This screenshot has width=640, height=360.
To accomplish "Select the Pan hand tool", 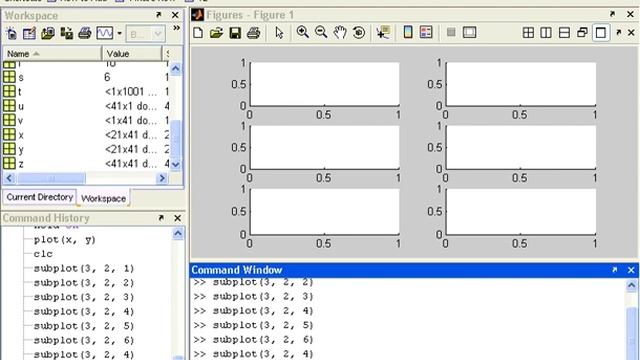I will [x=340, y=32].
